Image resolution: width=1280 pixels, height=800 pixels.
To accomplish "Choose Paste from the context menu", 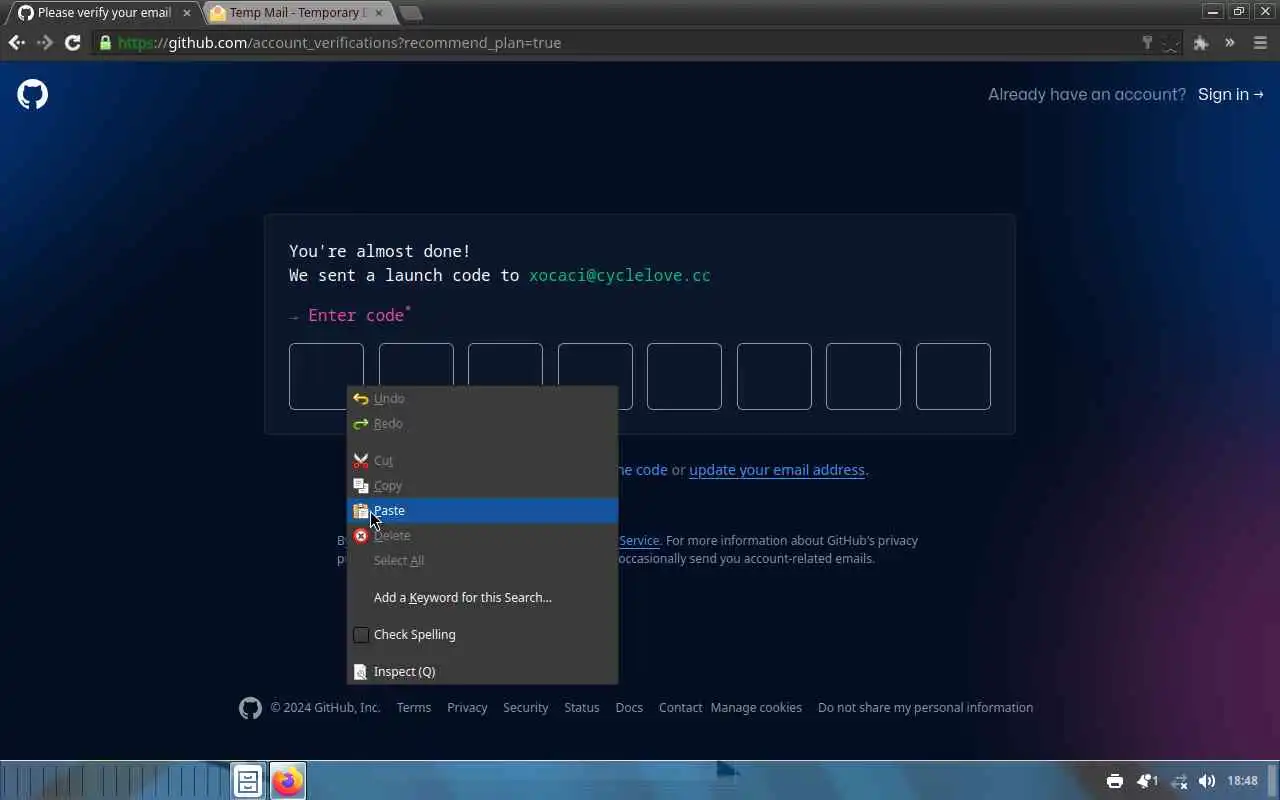I will (x=482, y=511).
